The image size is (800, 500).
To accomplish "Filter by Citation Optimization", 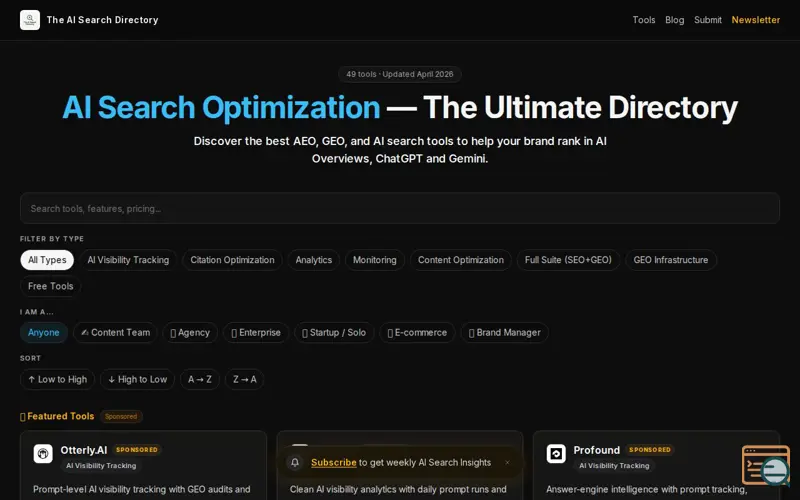I will 232,260.
